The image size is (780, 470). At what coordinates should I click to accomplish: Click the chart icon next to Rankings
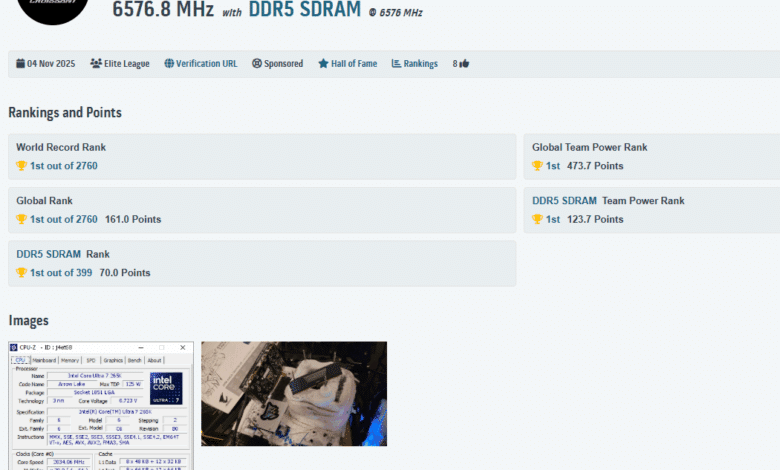396,64
